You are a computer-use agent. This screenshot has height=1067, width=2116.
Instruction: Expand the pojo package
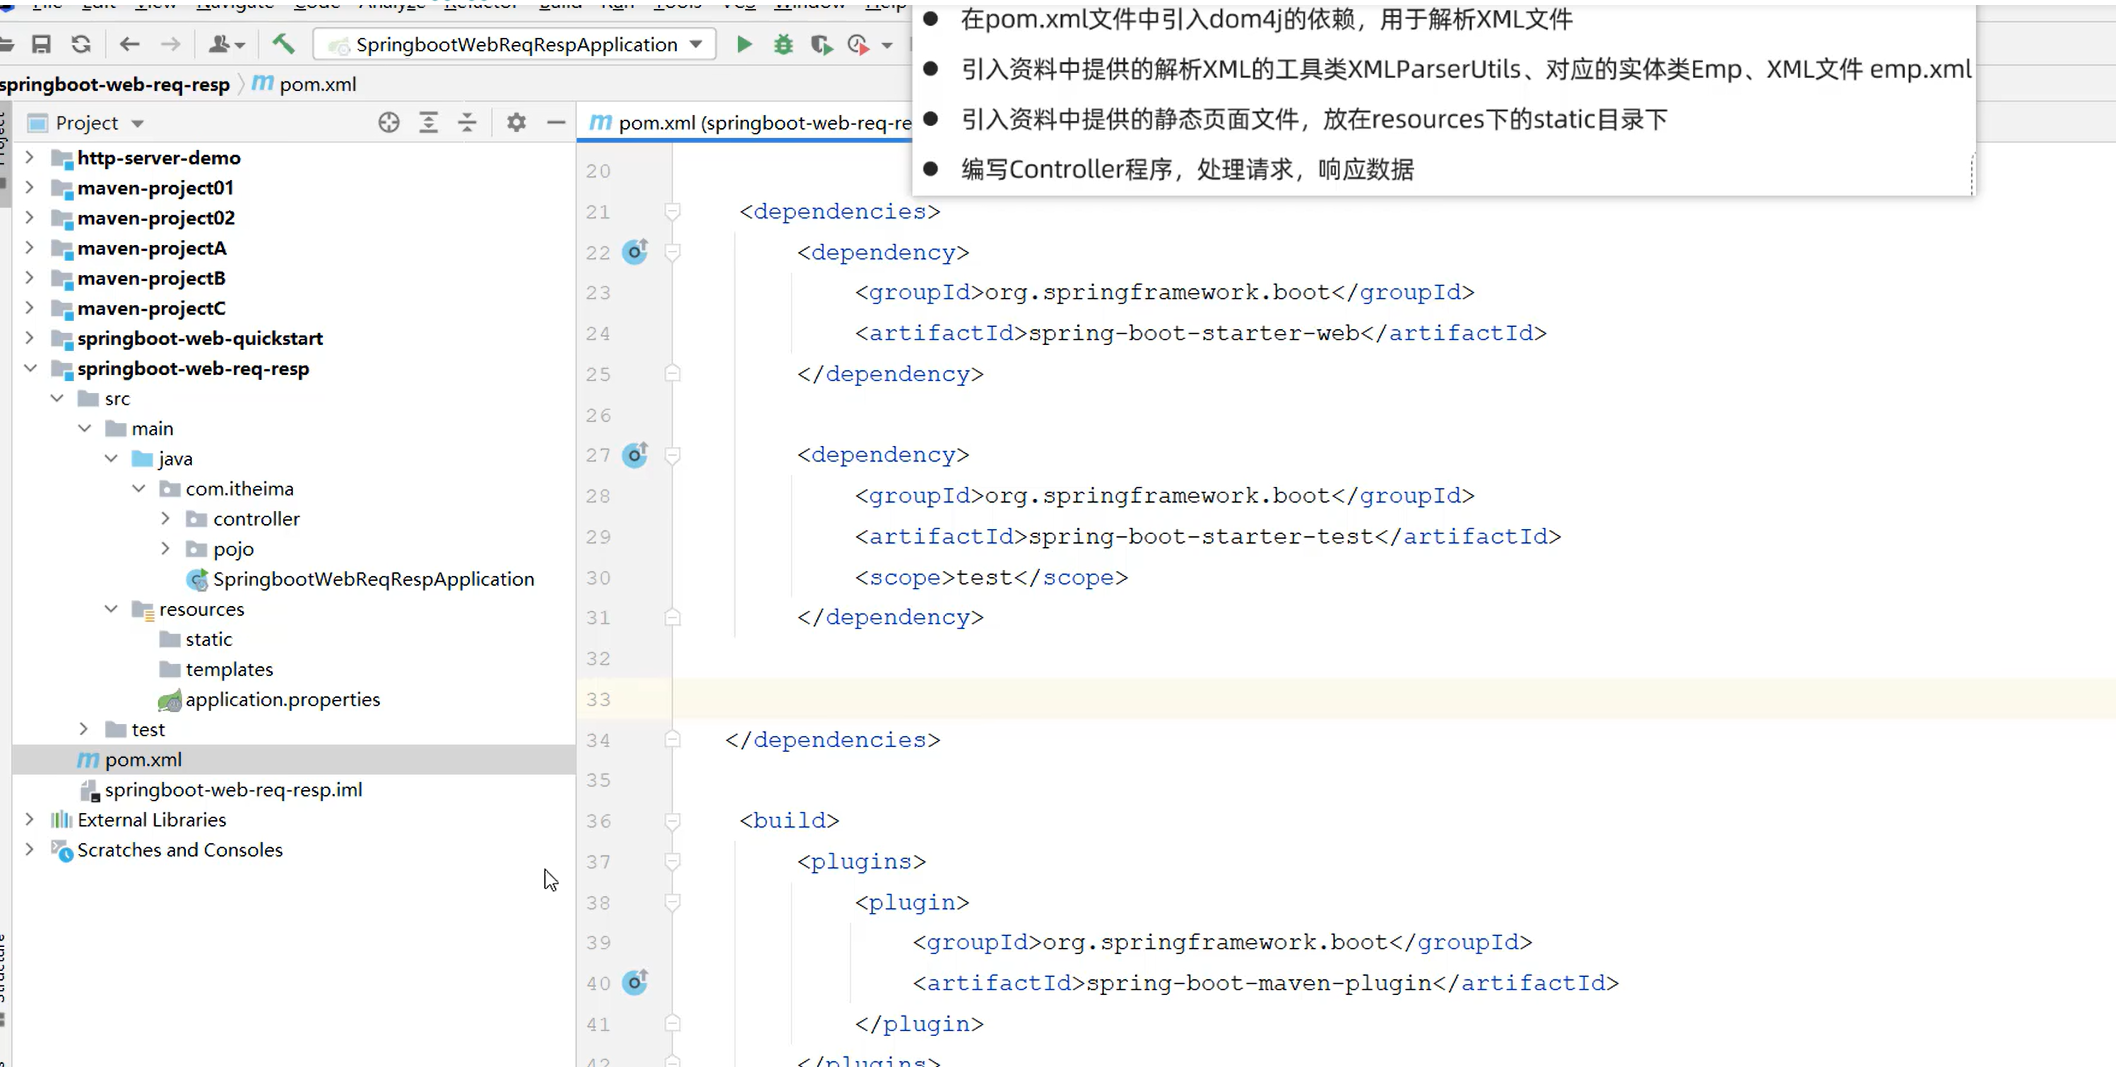(165, 548)
